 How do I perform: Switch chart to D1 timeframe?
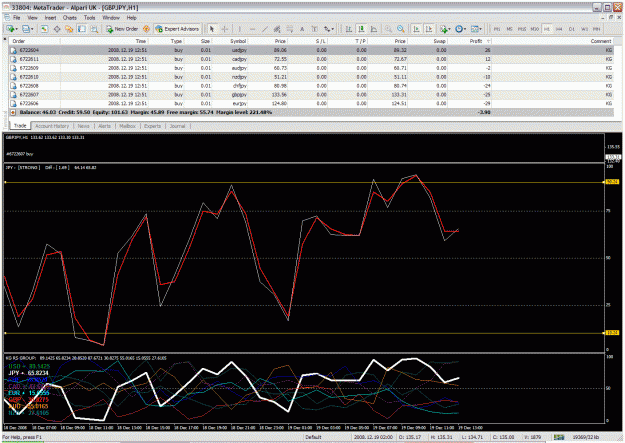point(572,29)
